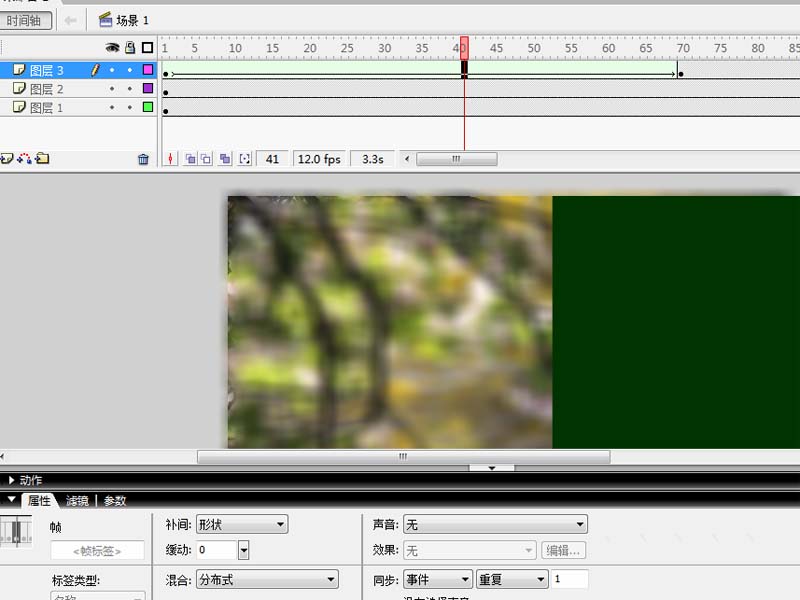Viewport: 800px width, 600px height.
Task: Click the 12.0 fps frame rate
Action: click(319, 159)
